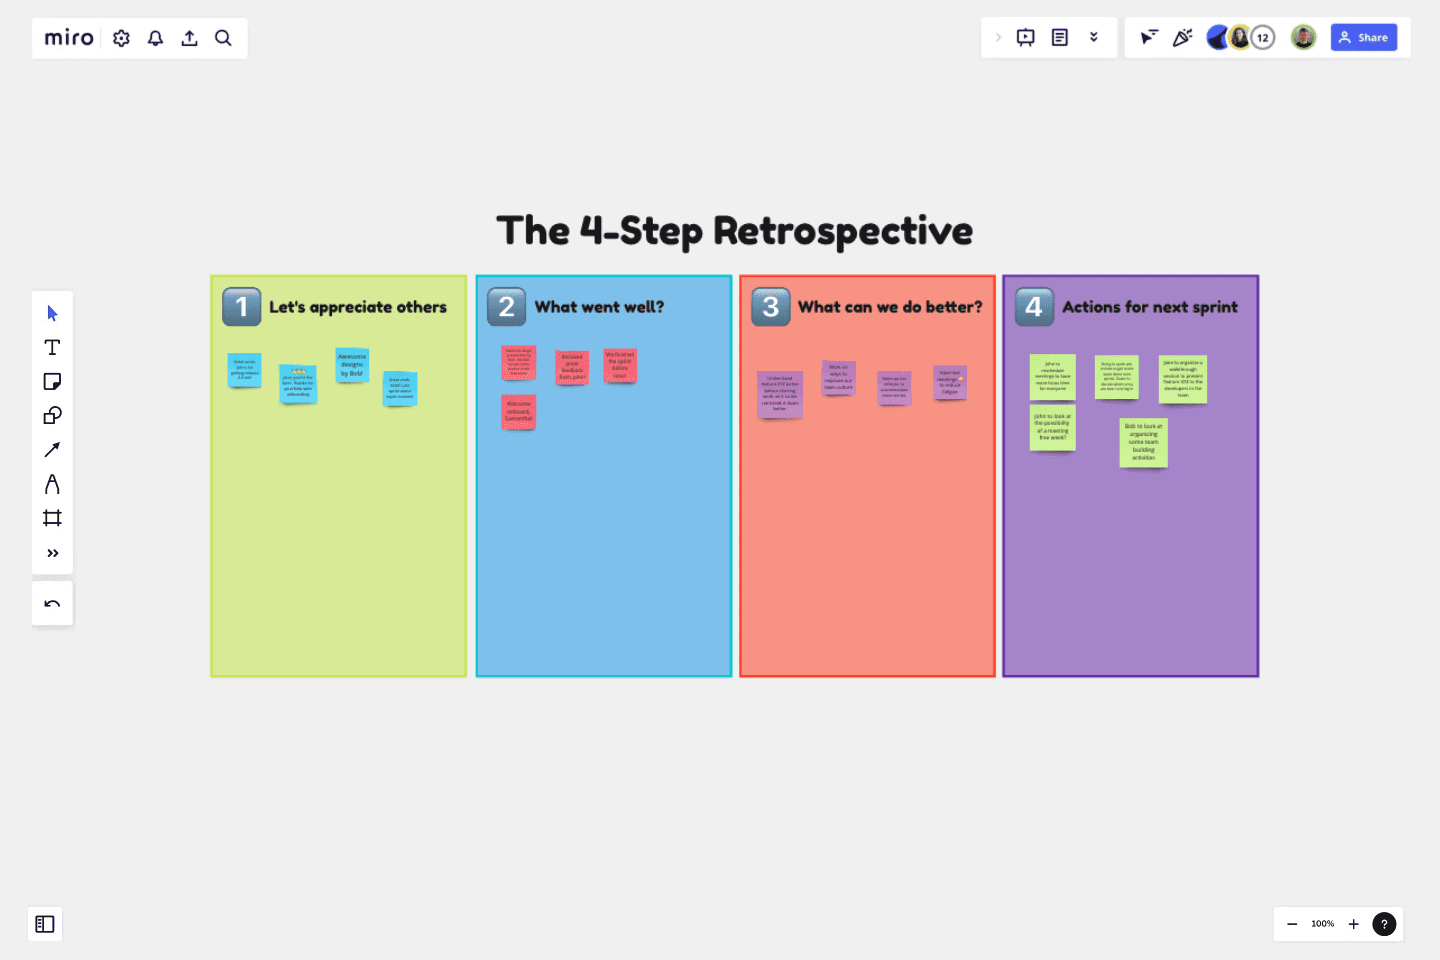Screen dimensions: 1440x960
Task: Undo the last action
Action: tap(52, 602)
